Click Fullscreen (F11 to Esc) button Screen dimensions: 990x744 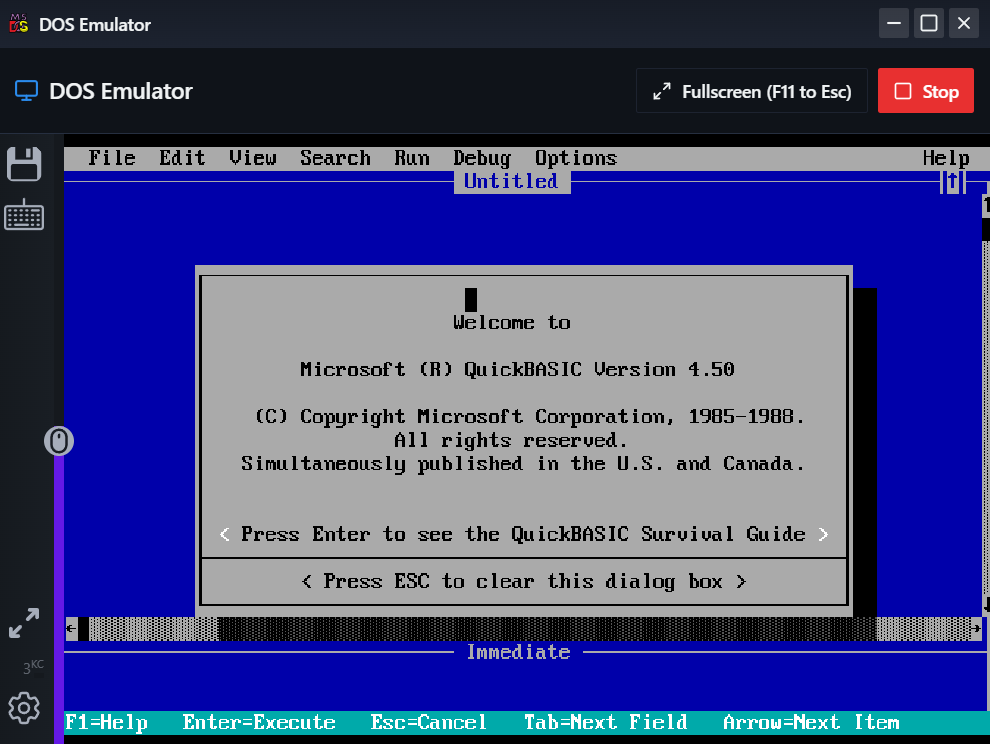click(752, 91)
